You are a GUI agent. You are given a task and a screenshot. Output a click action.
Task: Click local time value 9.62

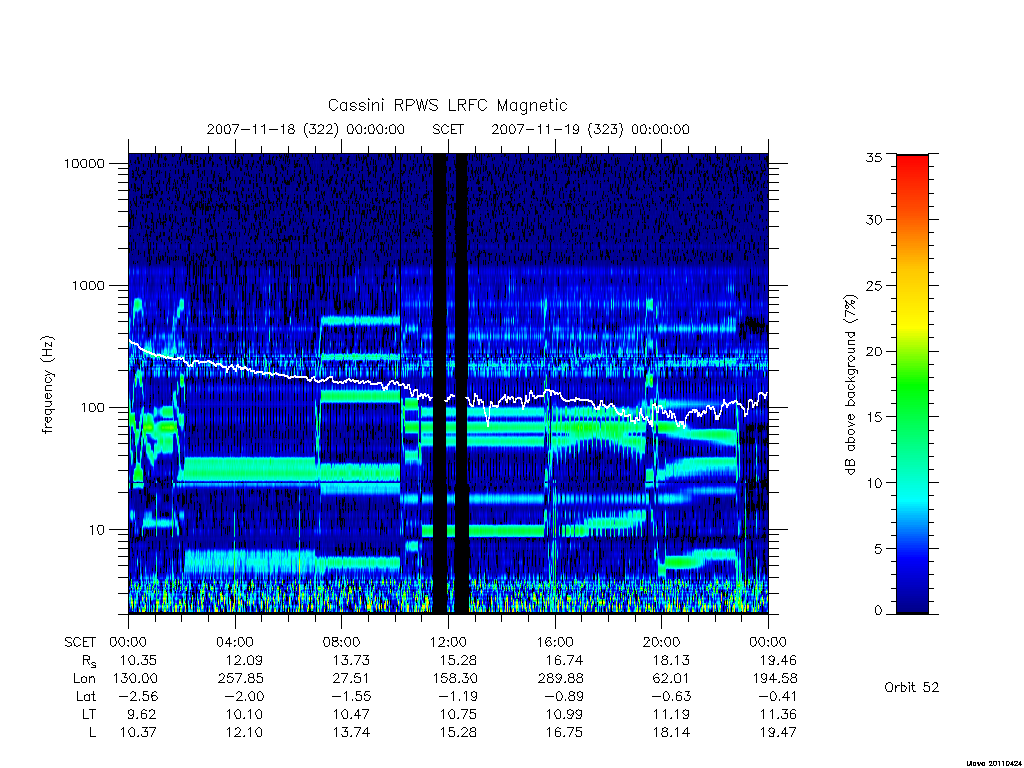(142, 714)
